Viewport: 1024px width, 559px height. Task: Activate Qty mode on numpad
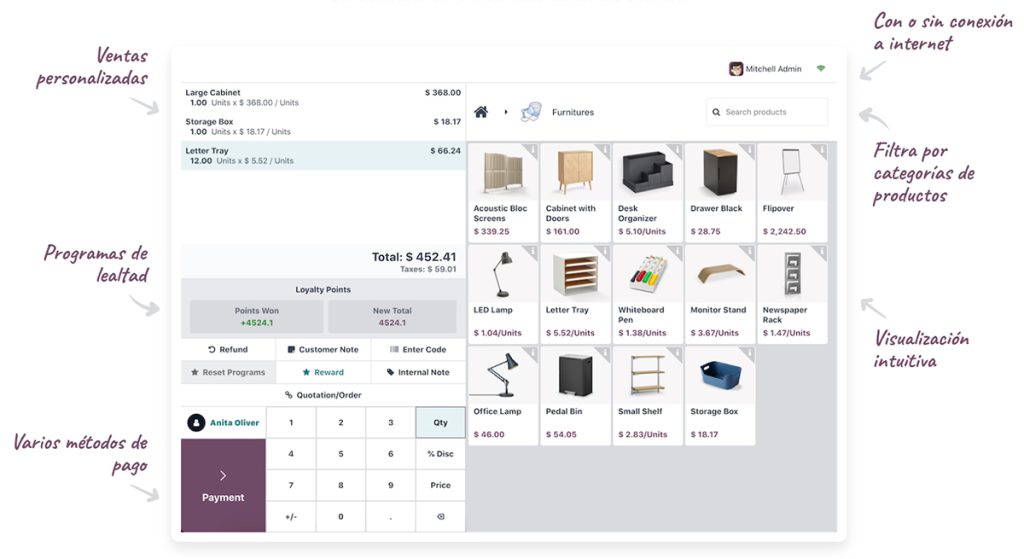pyautogui.click(x=440, y=423)
